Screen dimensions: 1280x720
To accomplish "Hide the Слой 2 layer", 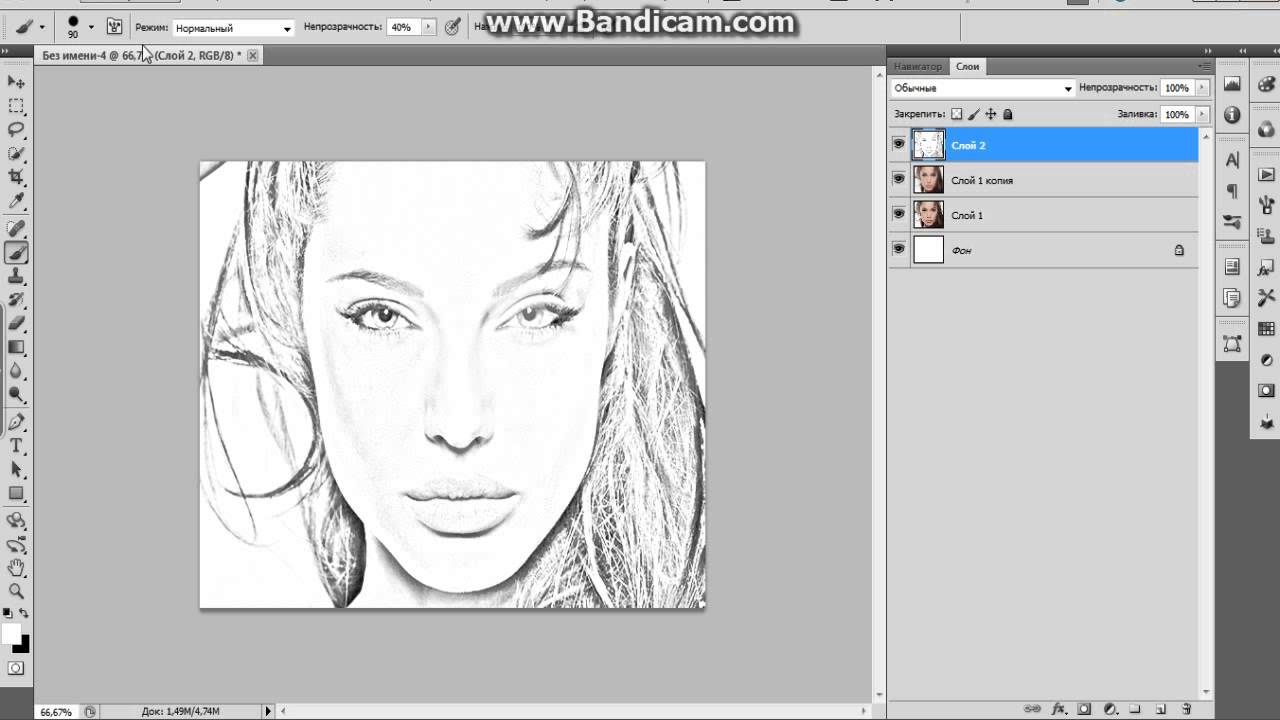I will click(899, 145).
